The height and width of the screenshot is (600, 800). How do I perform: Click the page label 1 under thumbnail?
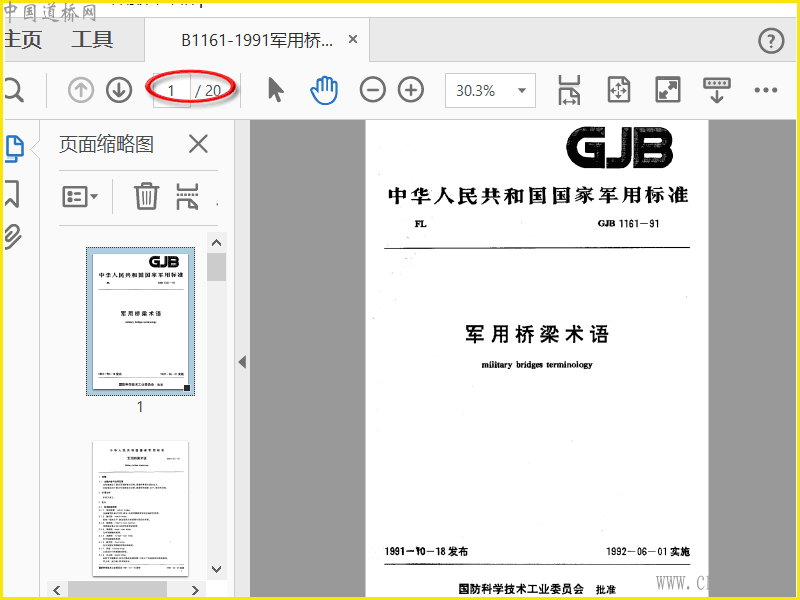coord(140,407)
